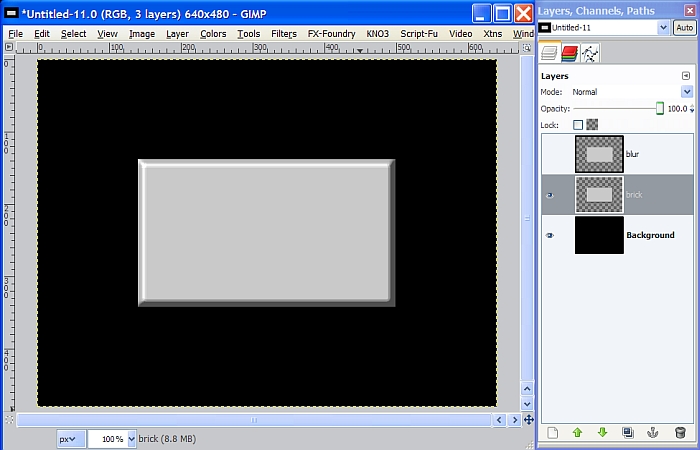
Task: Open the Layers panel configuration menu arrow
Action: [x=686, y=75]
